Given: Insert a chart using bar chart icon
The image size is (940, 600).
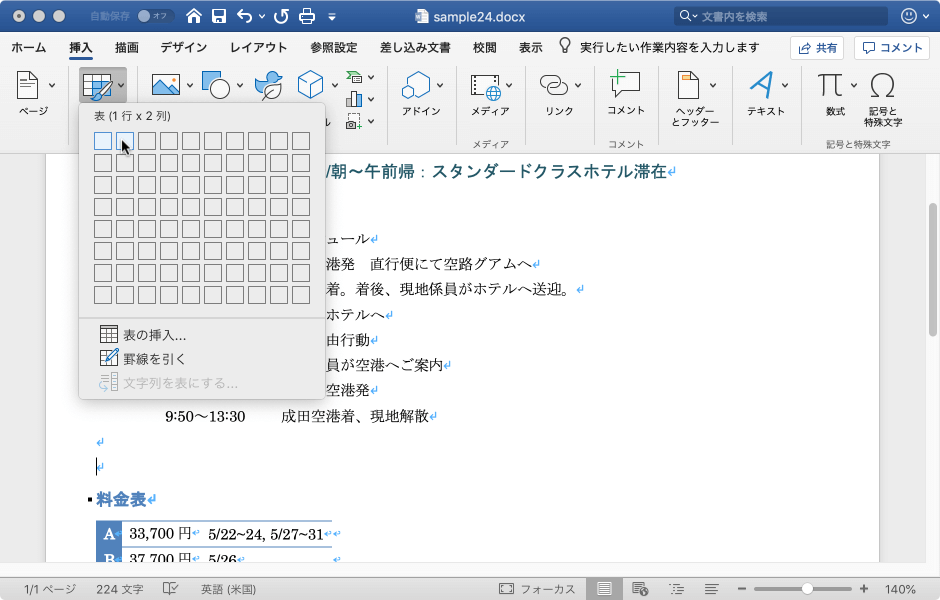Looking at the screenshot, I should 354,99.
